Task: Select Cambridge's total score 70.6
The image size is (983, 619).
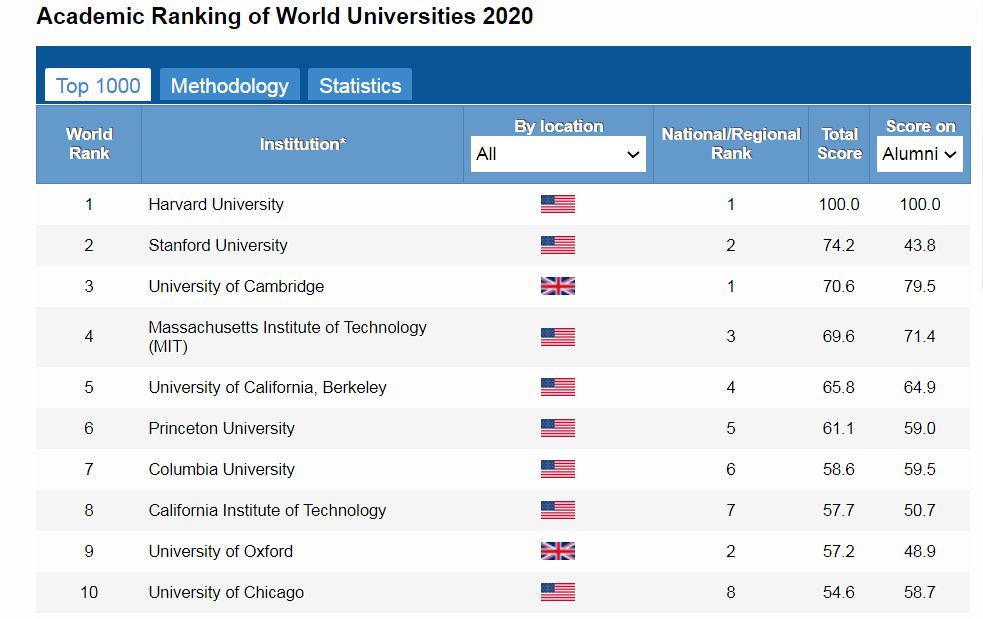Action: coord(839,286)
